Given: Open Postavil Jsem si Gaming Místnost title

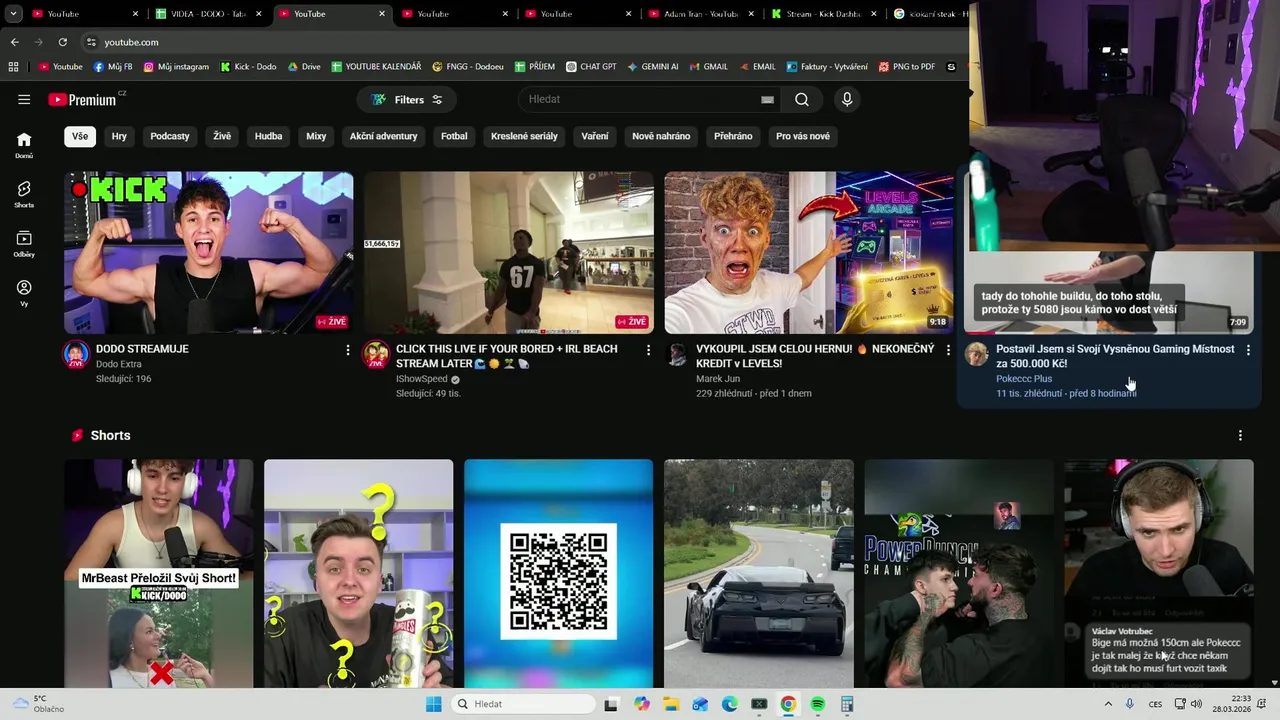Looking at the screenshot, I should (x=1115, y=356).
